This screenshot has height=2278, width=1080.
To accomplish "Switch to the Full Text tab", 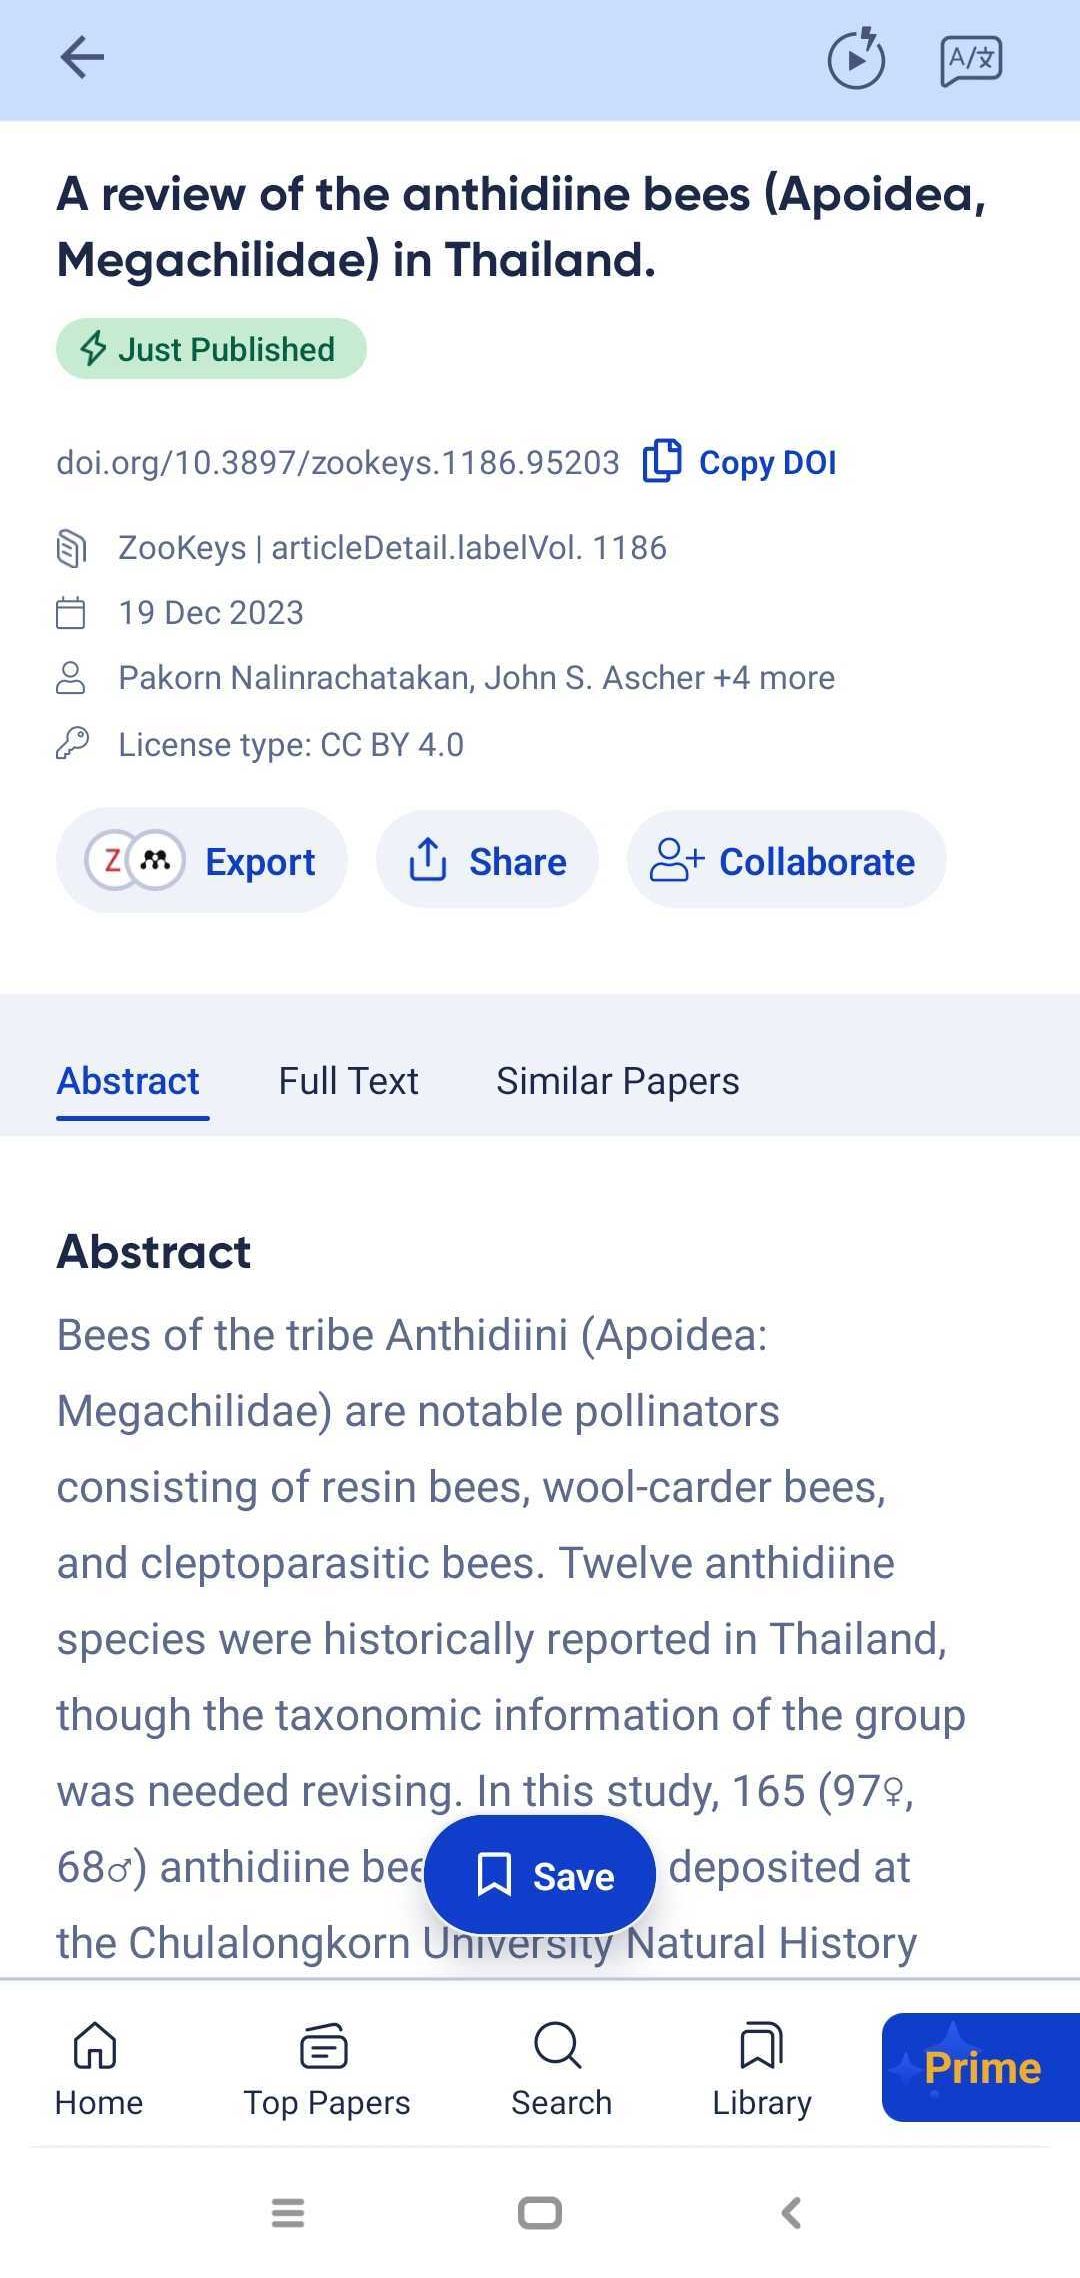I will (348, 1081).
